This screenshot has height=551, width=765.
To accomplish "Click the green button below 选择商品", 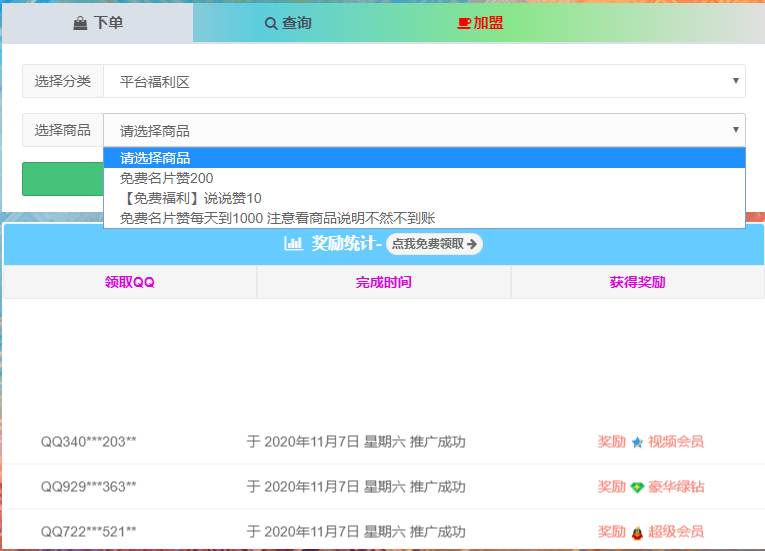I will [62, 179].
